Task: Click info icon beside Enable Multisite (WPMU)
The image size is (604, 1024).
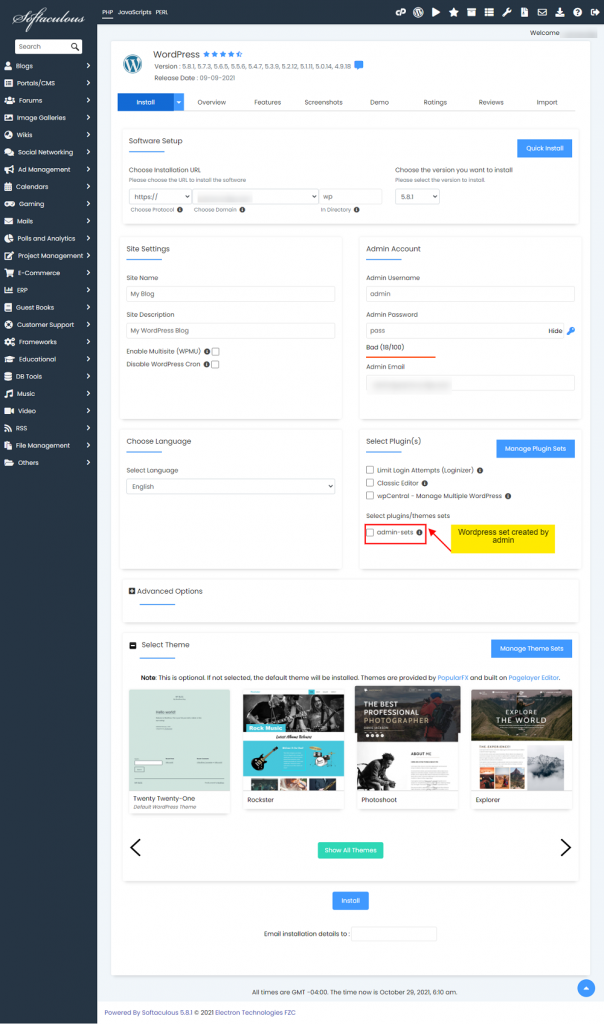Action: [x=207, y=351]
